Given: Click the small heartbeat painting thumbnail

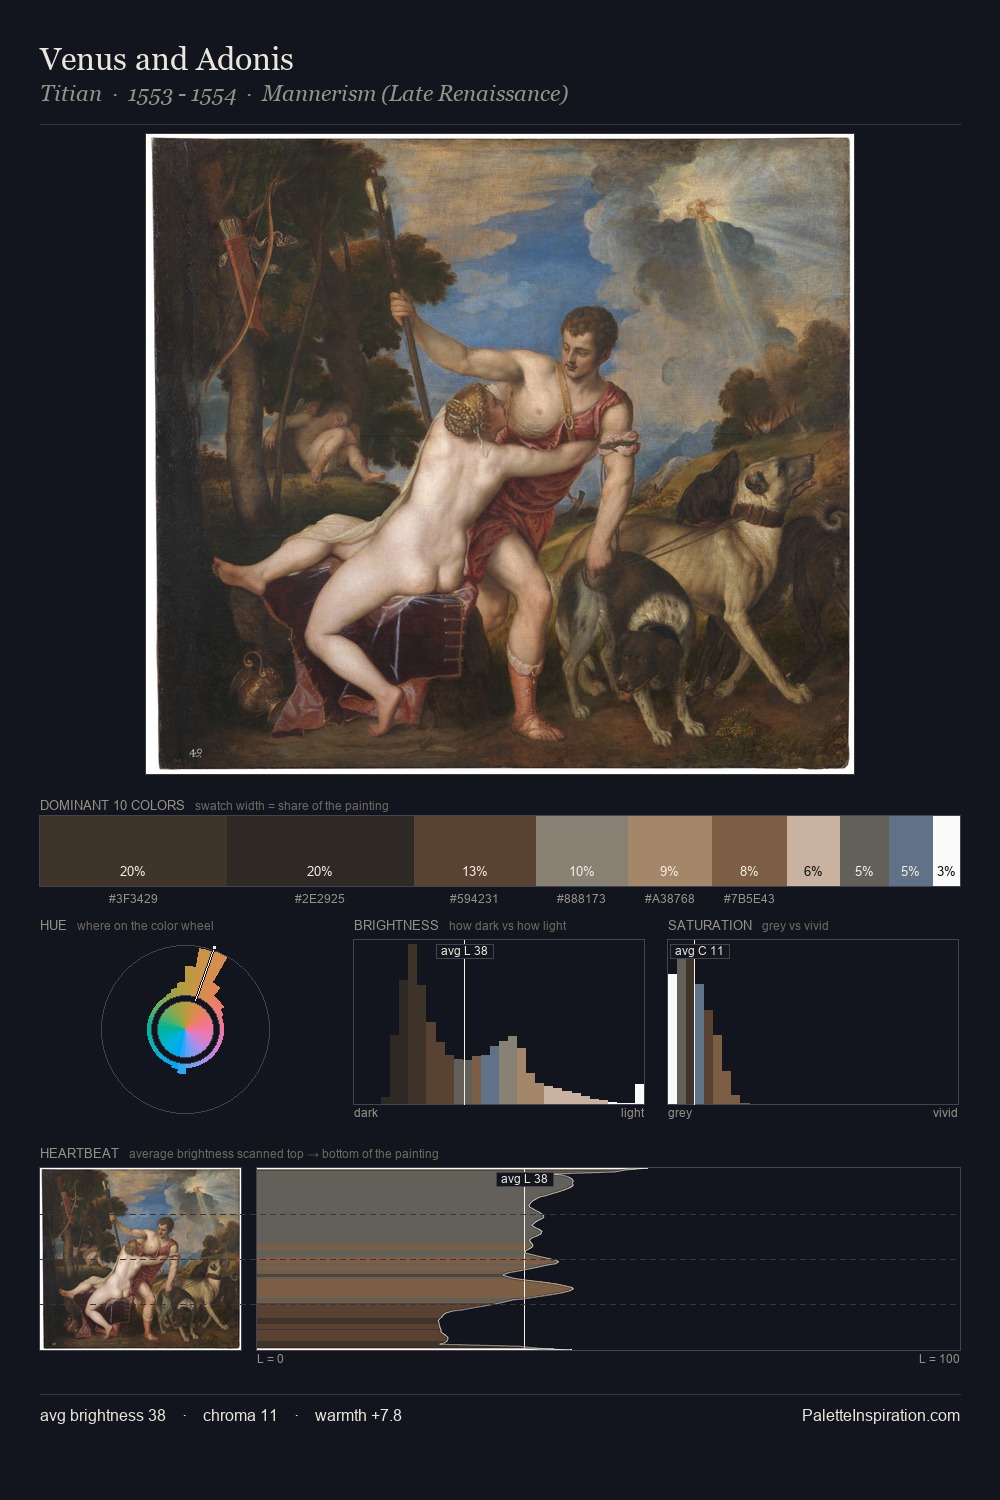Looking at the screenshot, I should [141, 1259].
